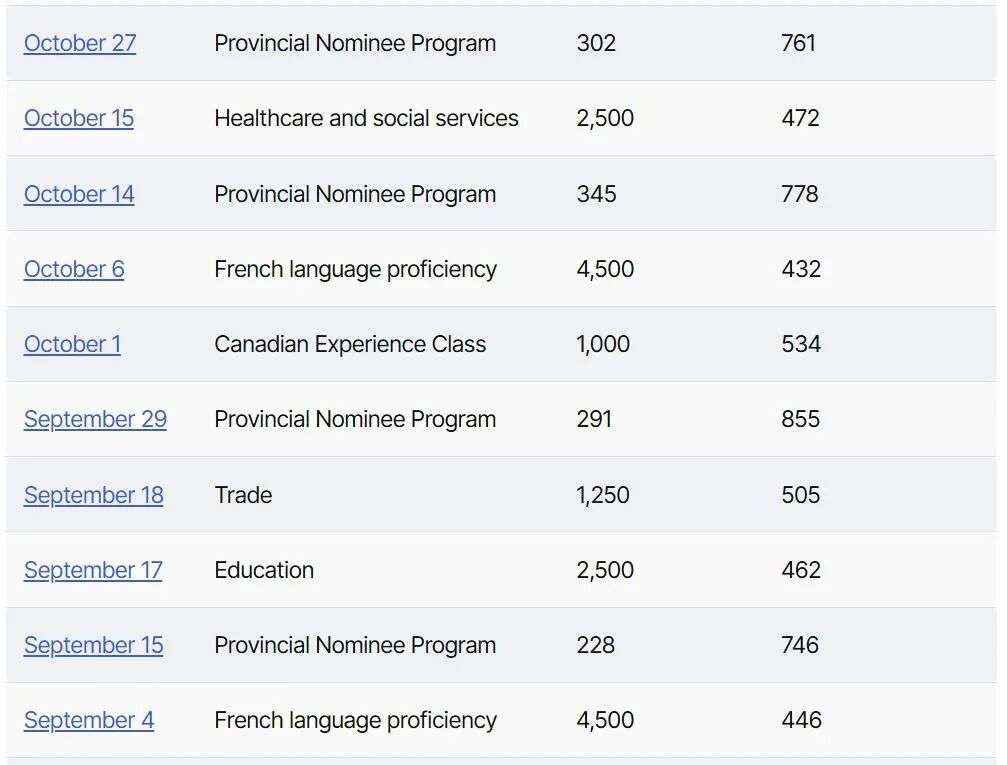Click the 534 score value
This screenshot has height=765, width=1007.
tap(801, 344)
